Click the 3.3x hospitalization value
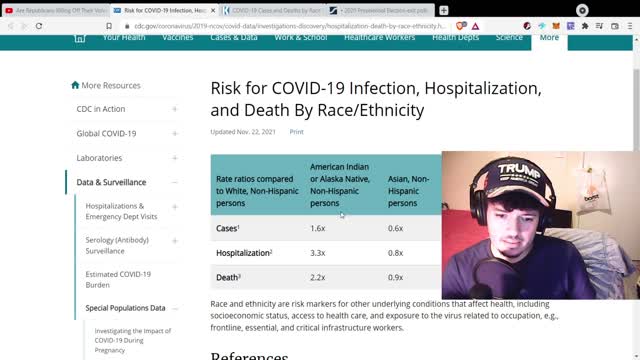 click(318, 253)
